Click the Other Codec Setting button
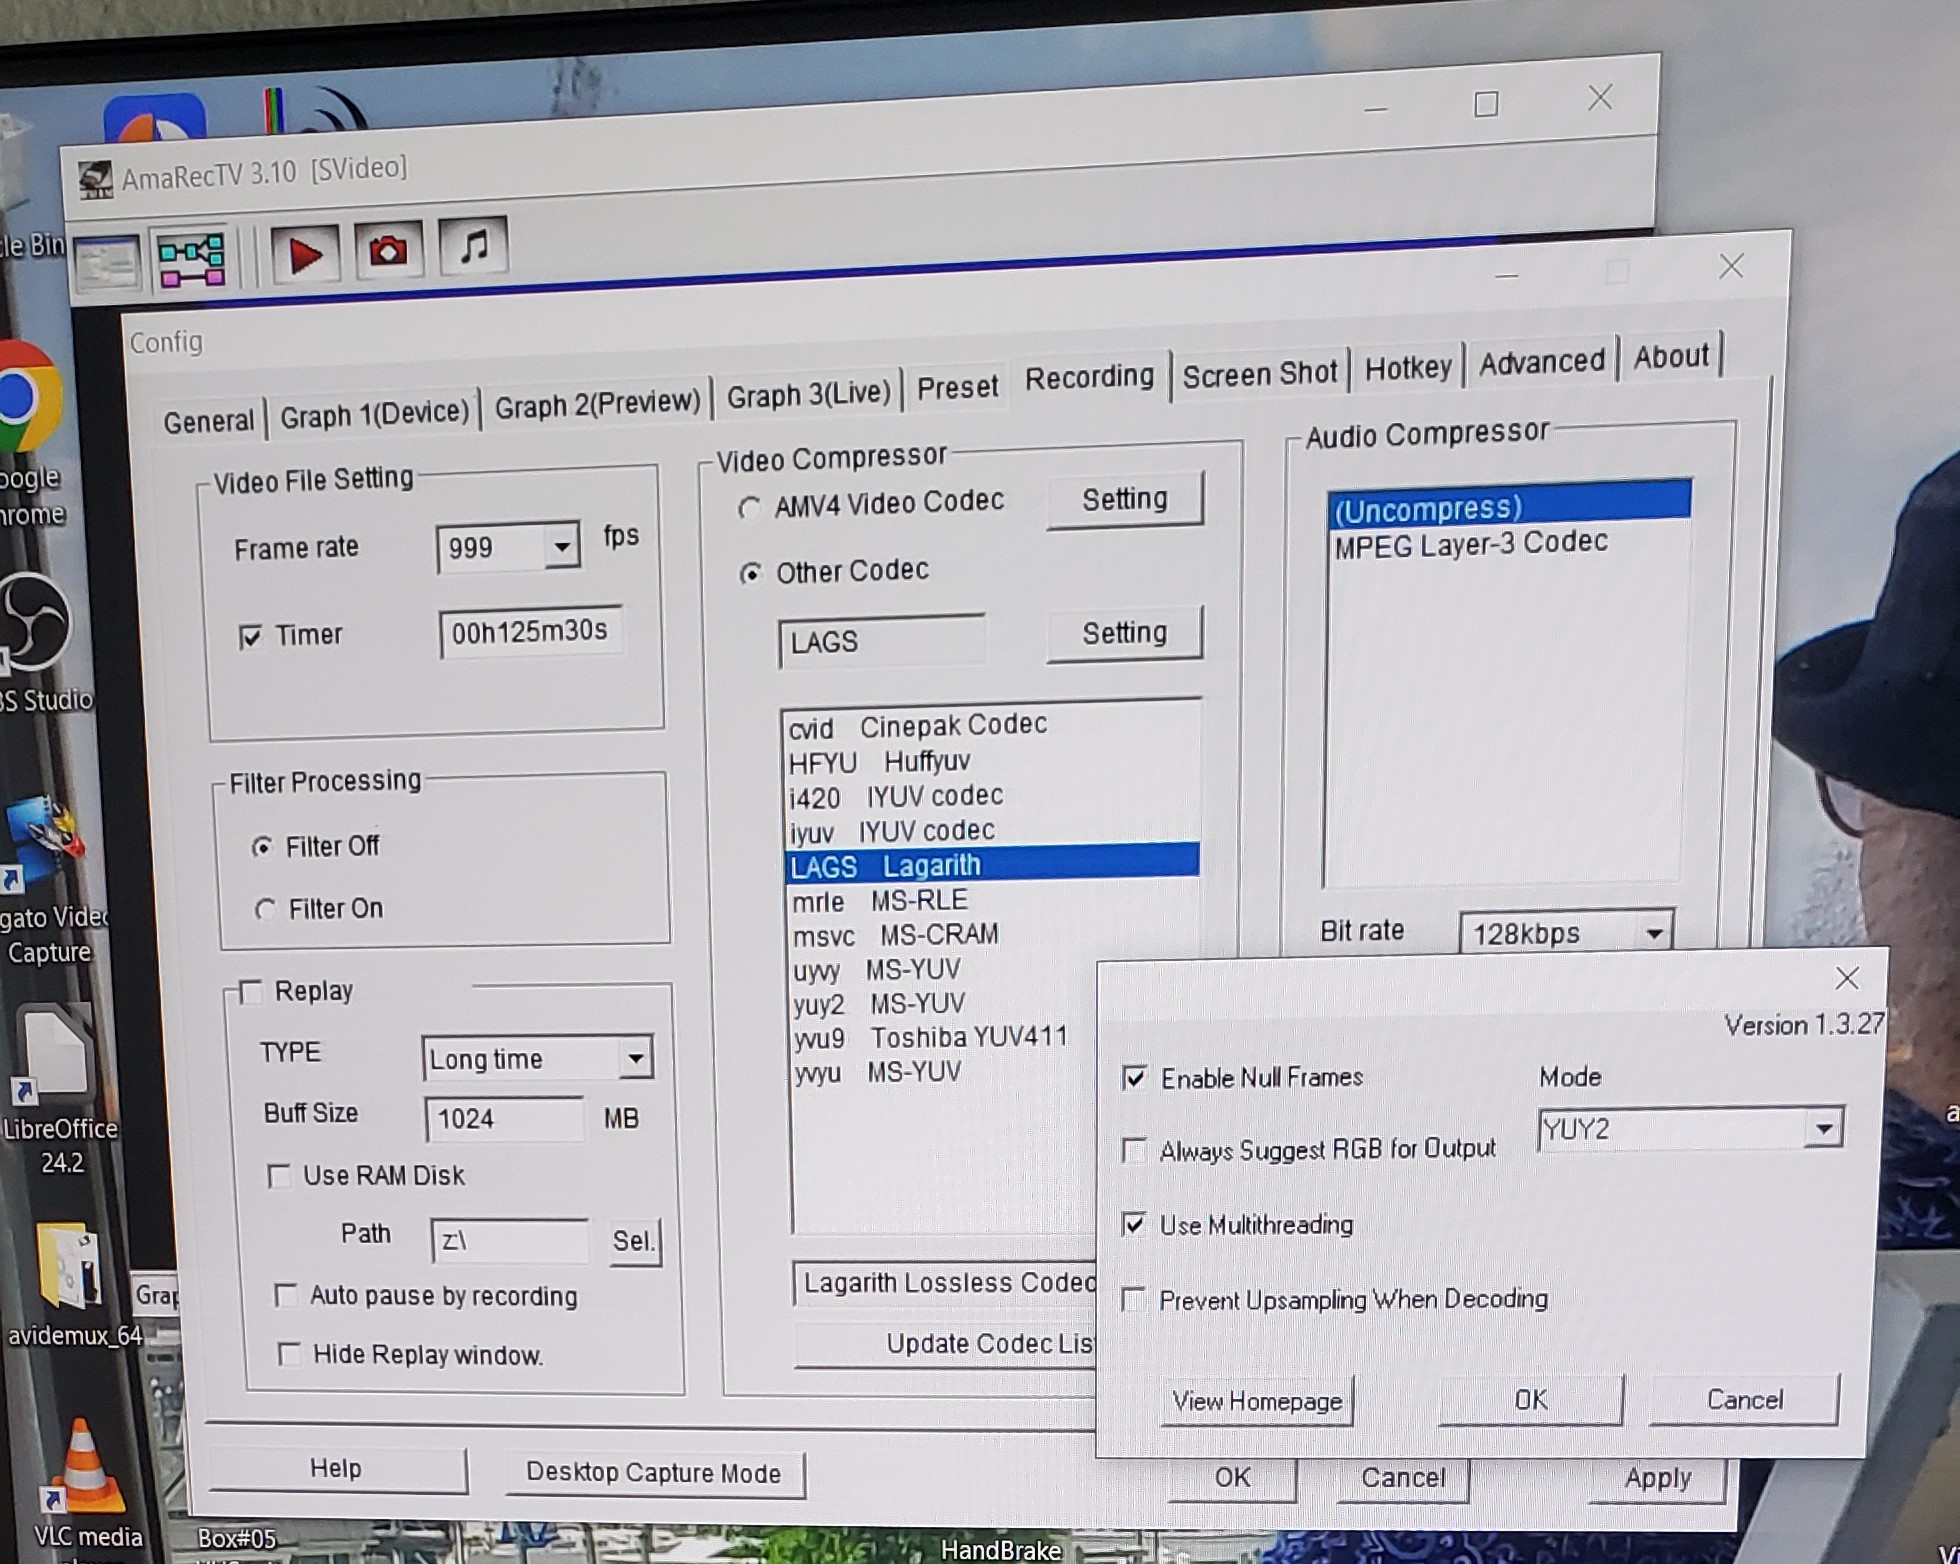Viewport: 1960px width, 1564px height. (x=1125, y=633)
